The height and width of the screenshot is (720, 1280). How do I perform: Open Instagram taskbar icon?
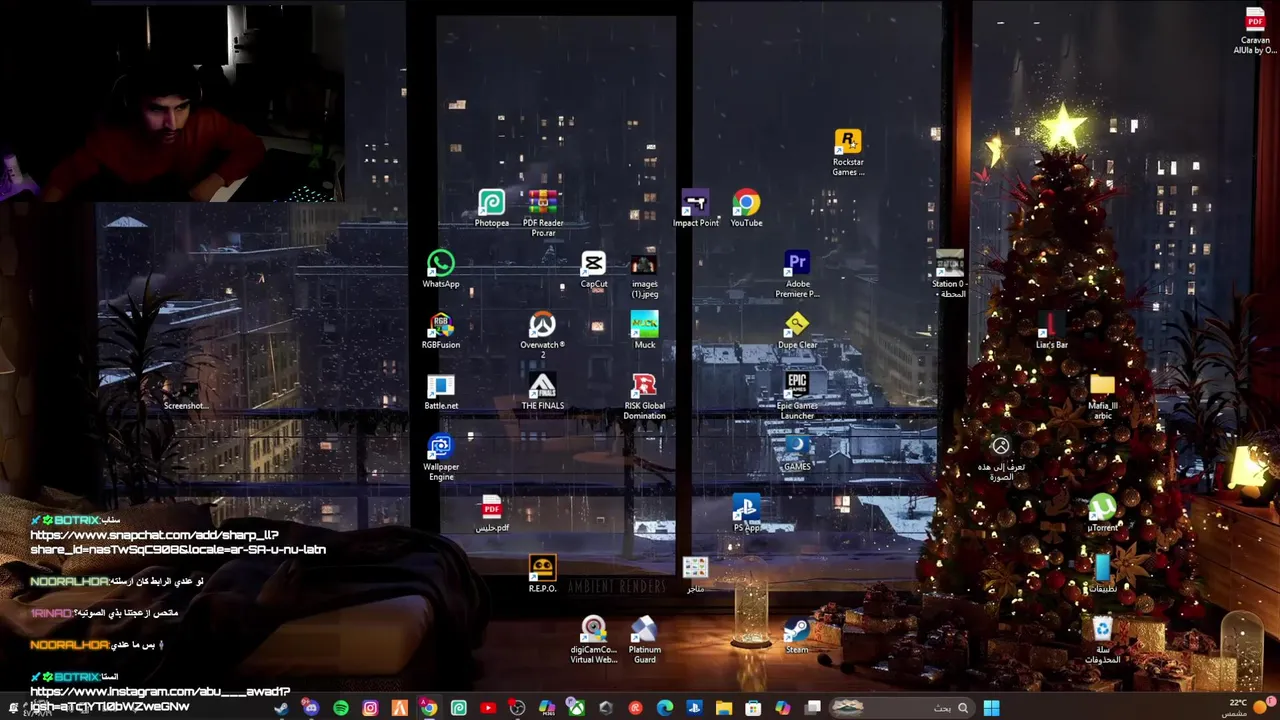(370, 708)
